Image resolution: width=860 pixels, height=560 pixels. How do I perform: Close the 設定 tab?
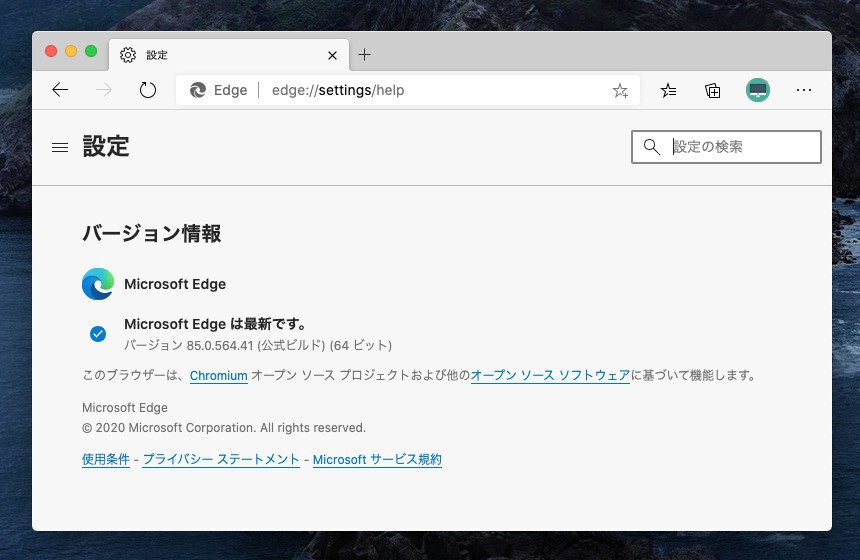coord(332,55)
